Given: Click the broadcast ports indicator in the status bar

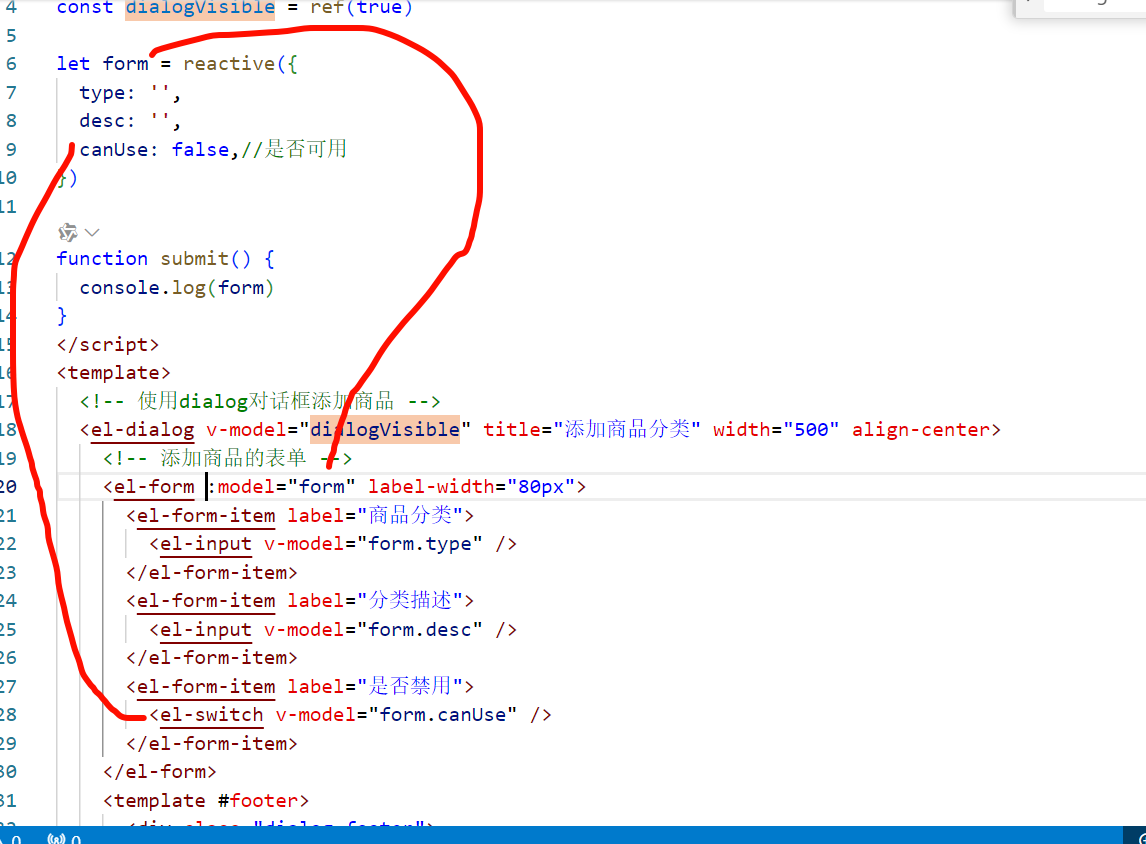Looking at the screenshot, I should coord(64,839).
